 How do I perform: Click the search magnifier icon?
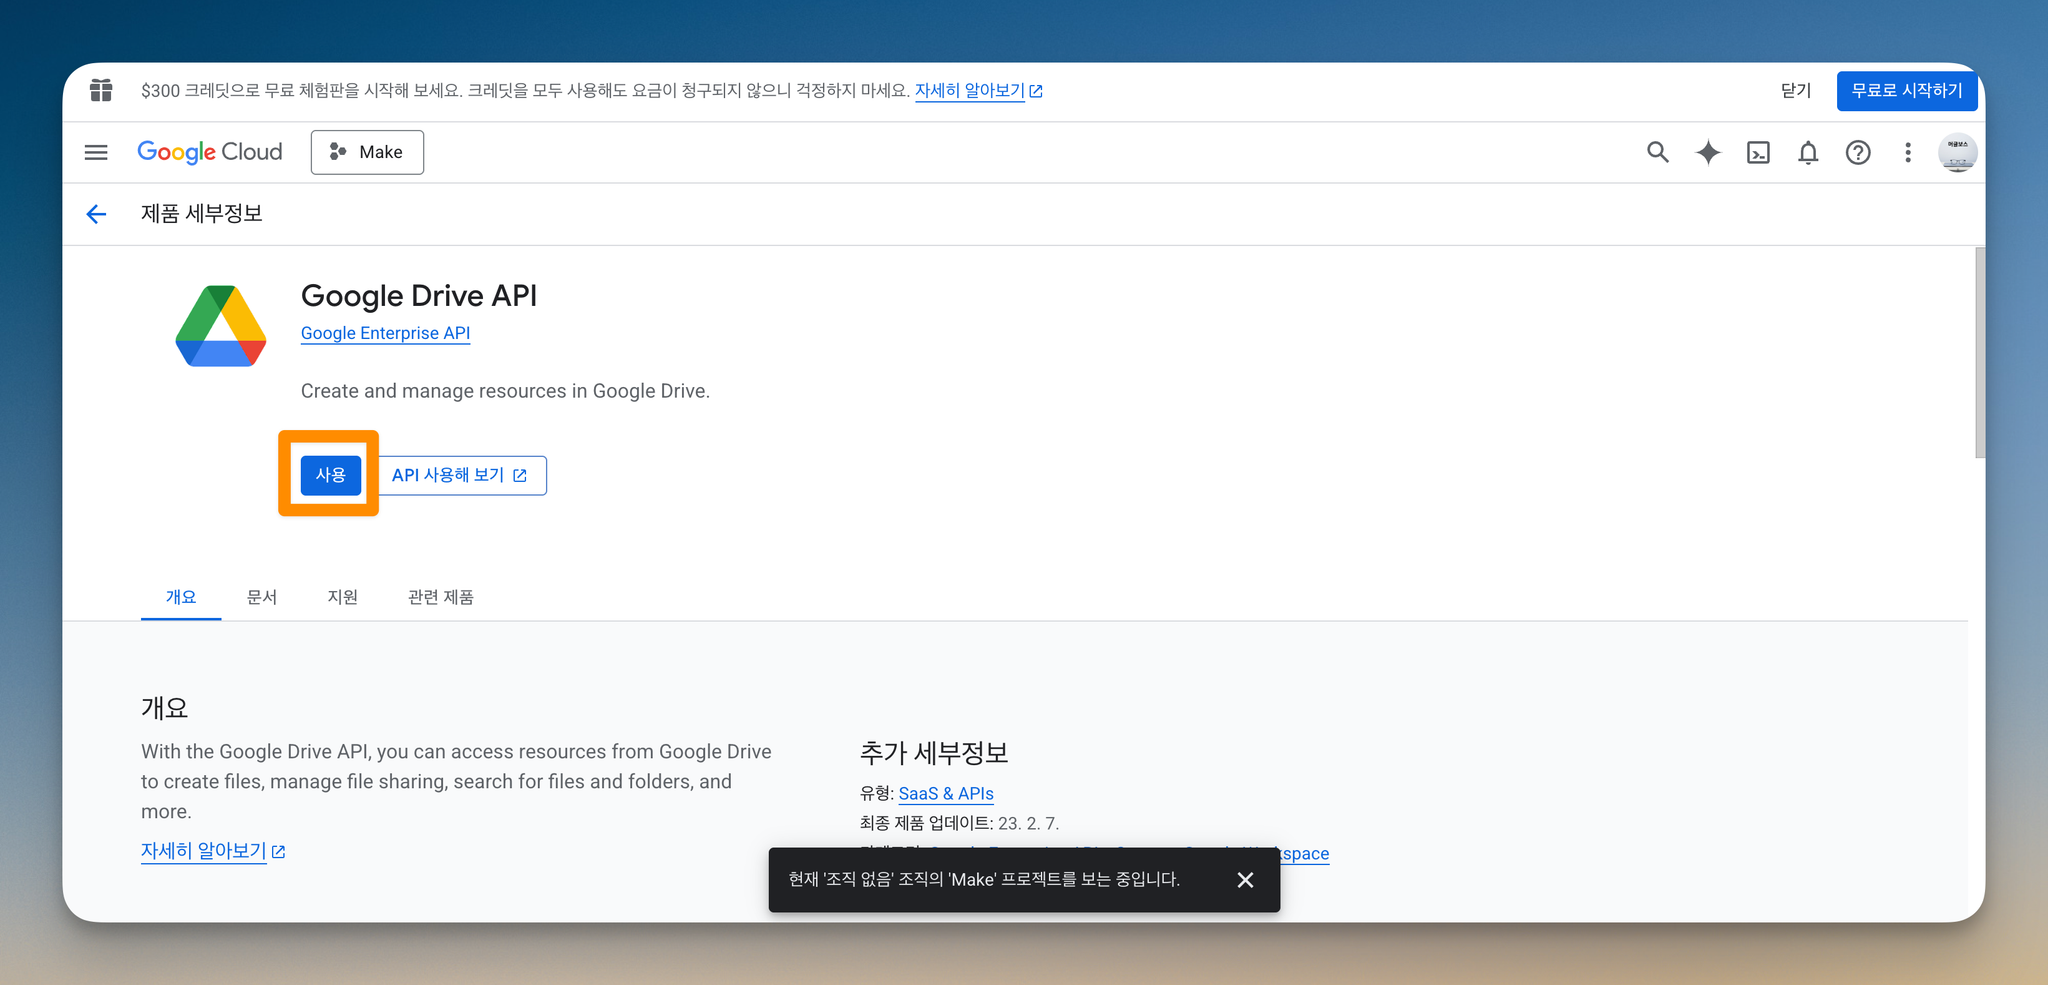click(1658, 152)
